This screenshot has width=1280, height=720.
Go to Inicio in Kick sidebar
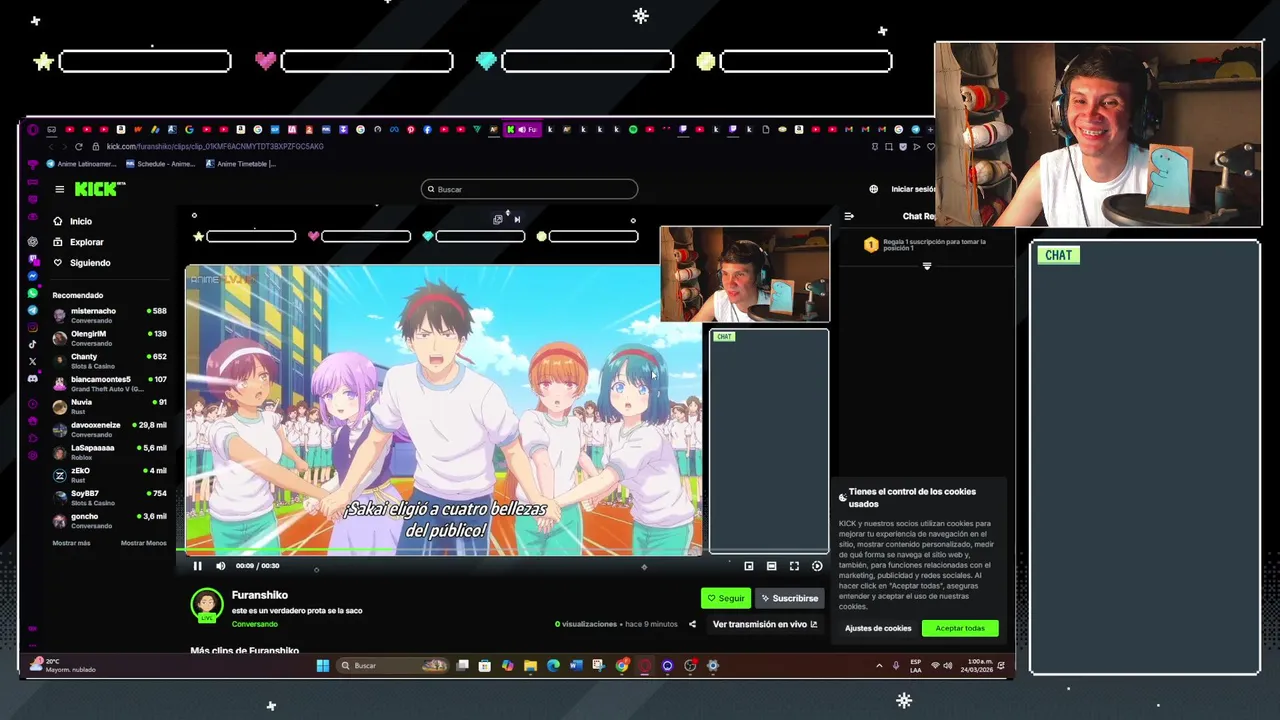72,221
